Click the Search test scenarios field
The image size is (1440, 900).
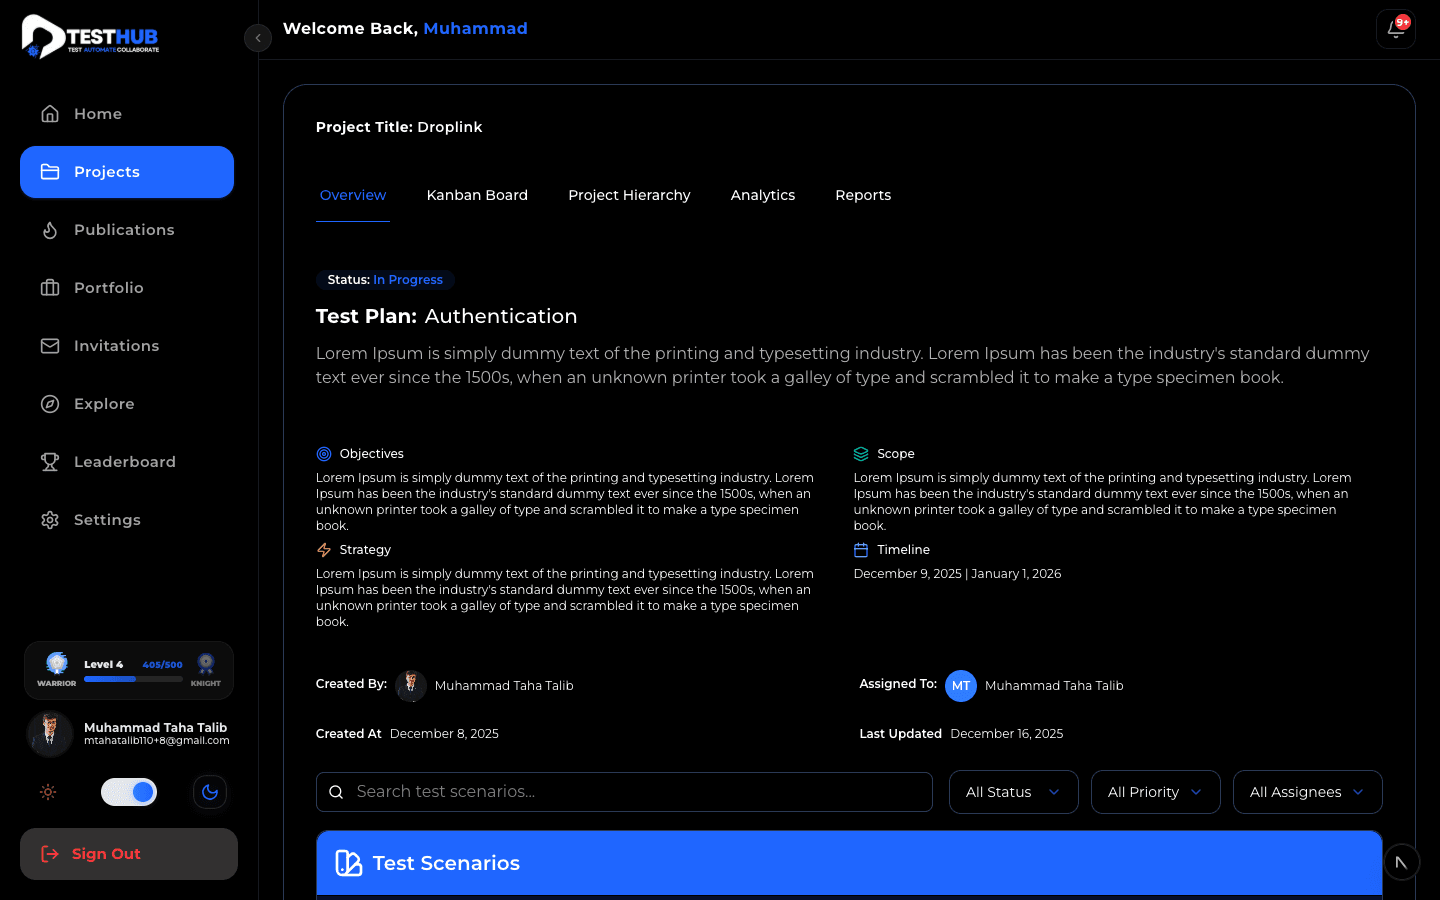pos(624,792)
